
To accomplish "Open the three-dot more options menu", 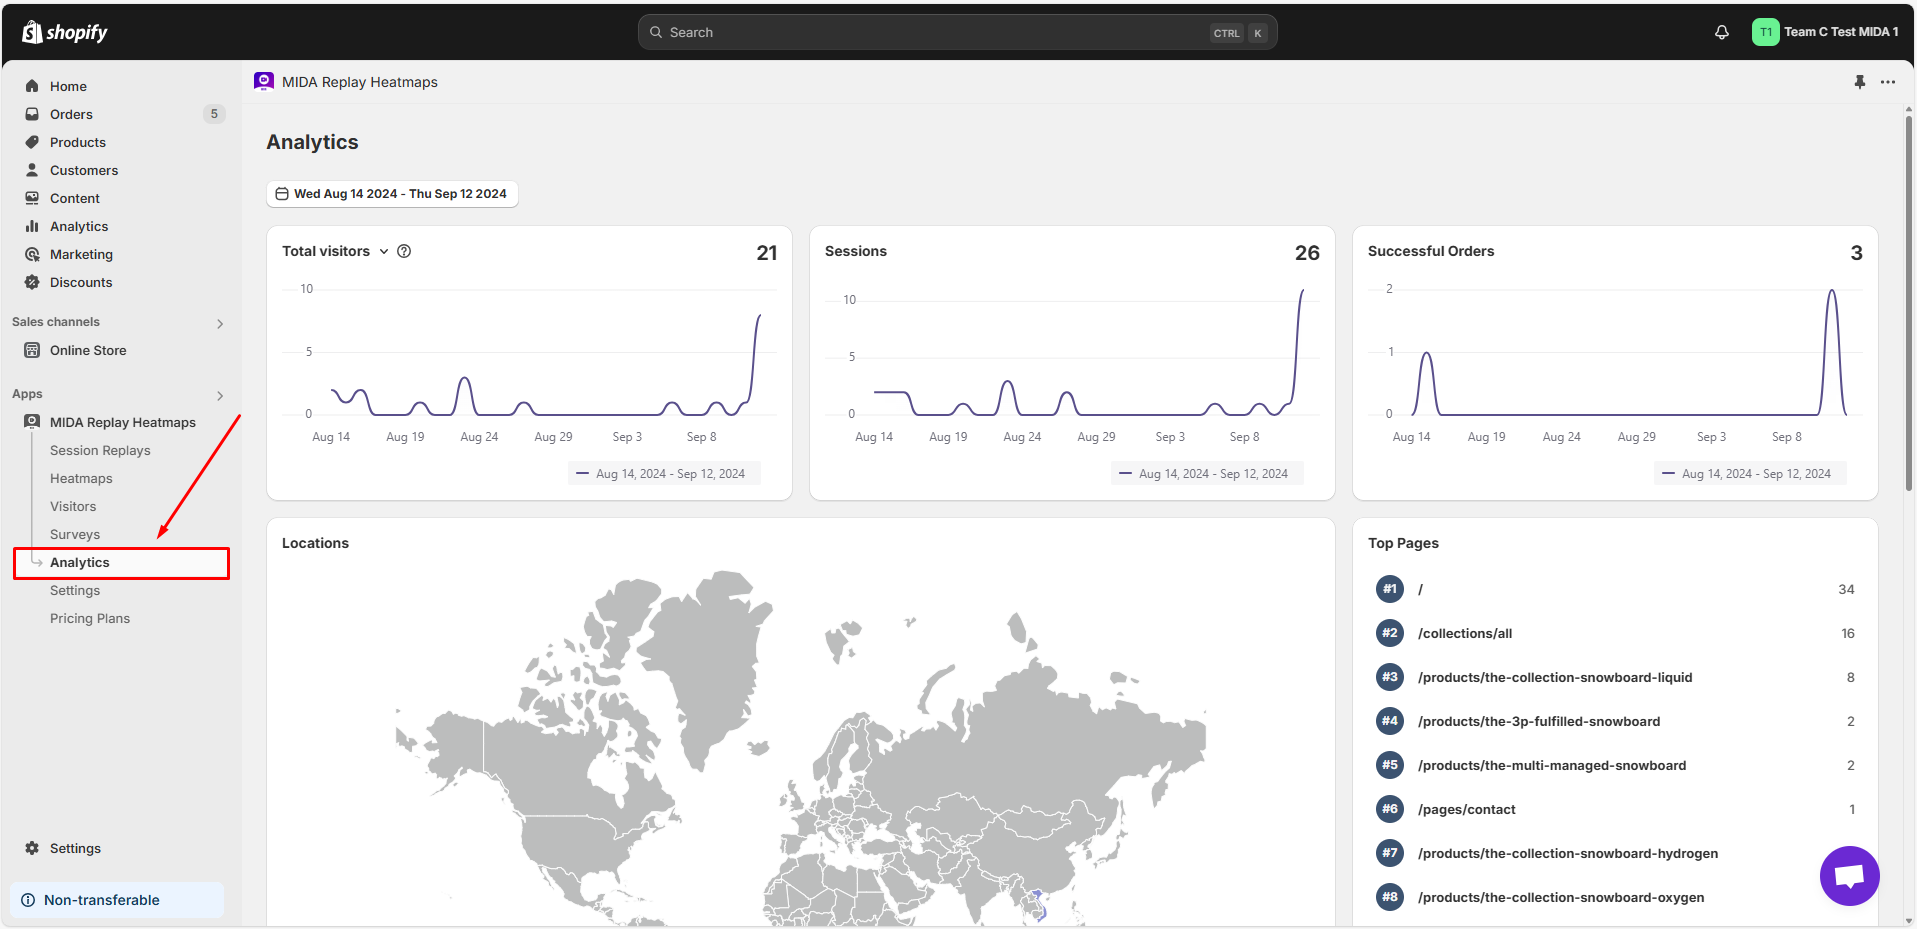I will click(1887, 82).
